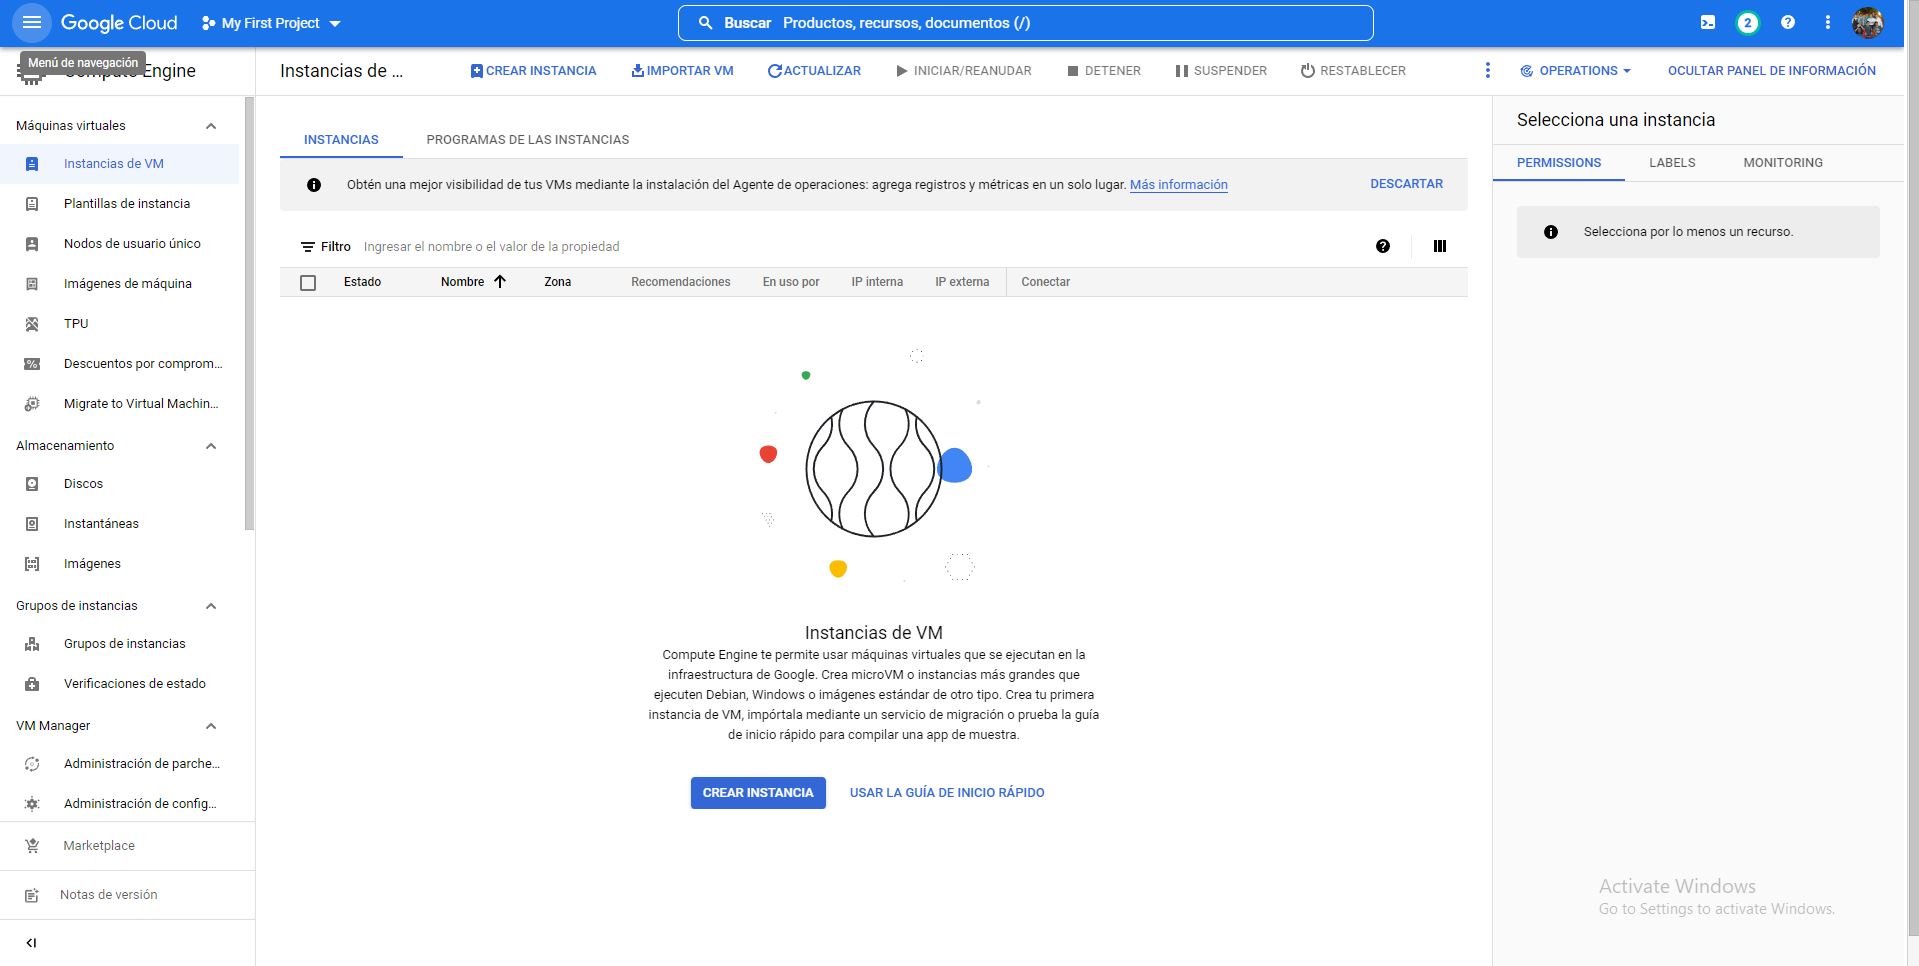Click the Marketplace cart icon
The image size is (1919, 966).
[x=32, y=846]
